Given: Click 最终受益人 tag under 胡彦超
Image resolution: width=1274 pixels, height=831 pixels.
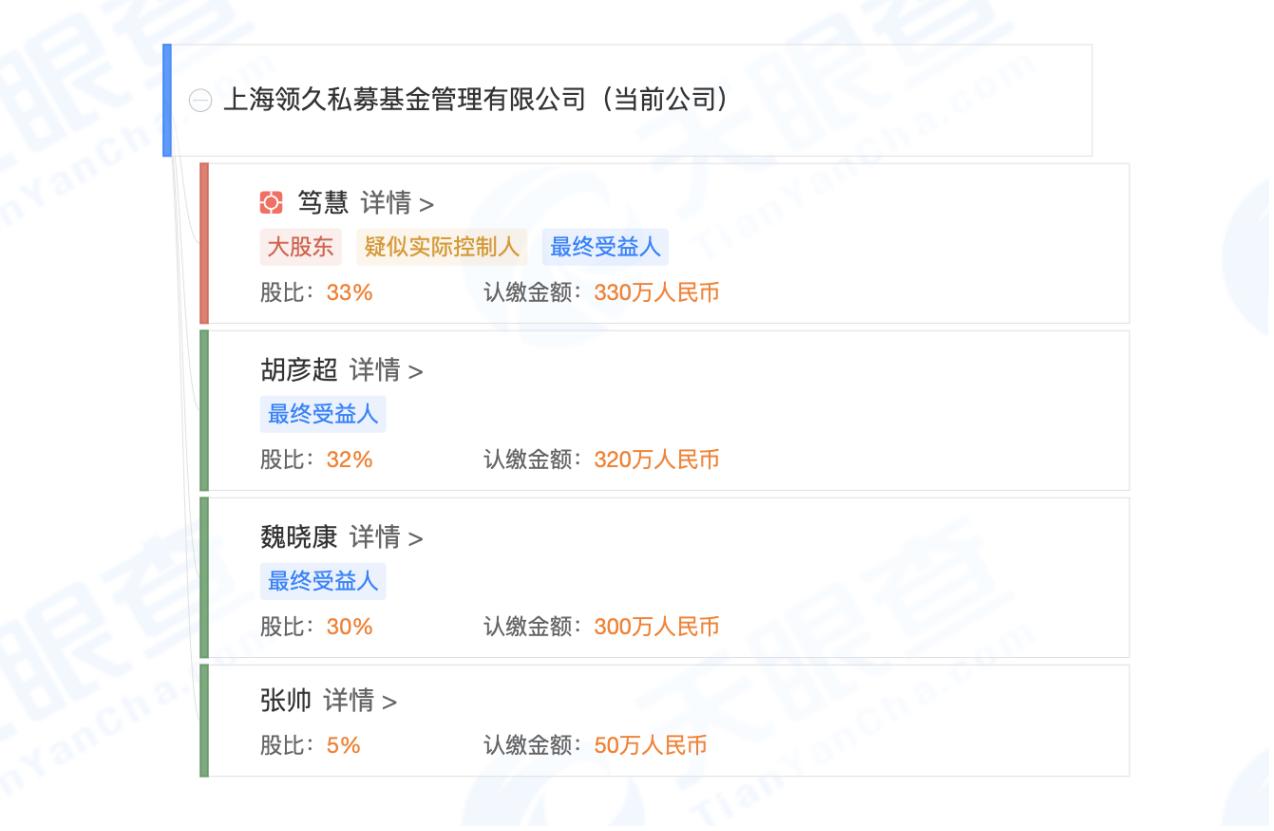Looking at the screenshot, I should [323, 413].
